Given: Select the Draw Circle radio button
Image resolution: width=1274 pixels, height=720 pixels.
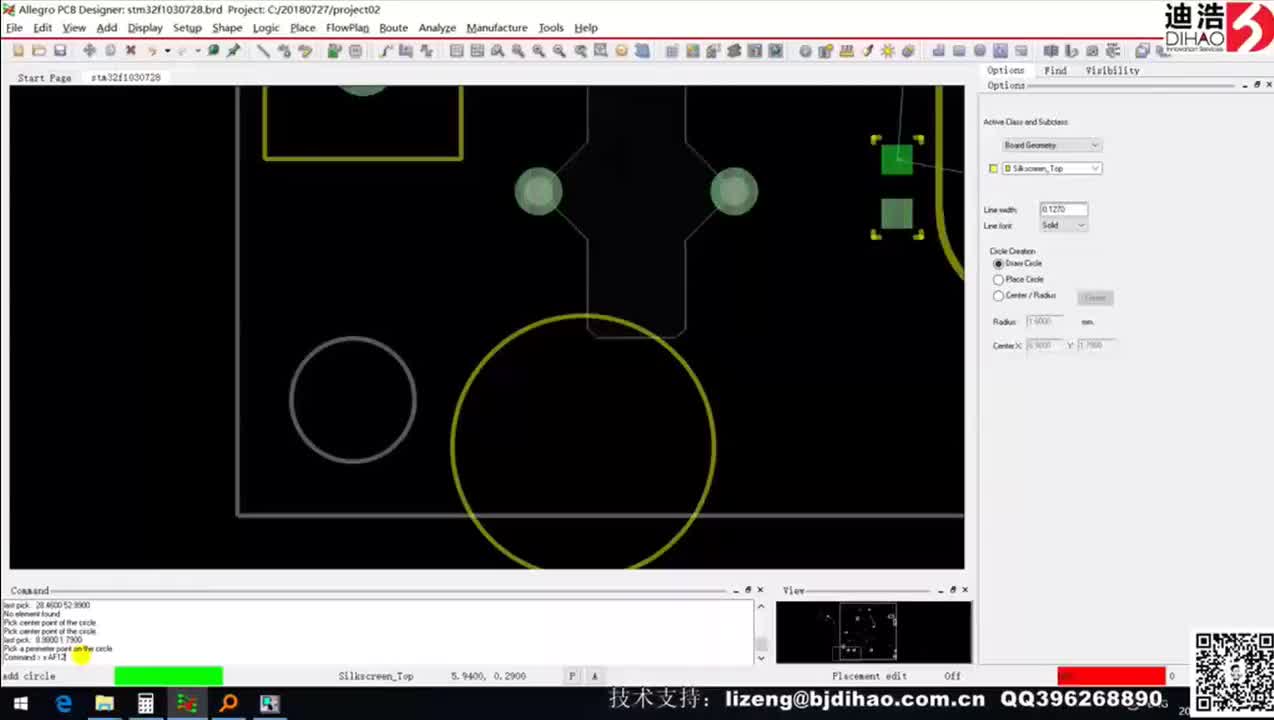Looking at the screenshot, I should click(x=998, y=263).
